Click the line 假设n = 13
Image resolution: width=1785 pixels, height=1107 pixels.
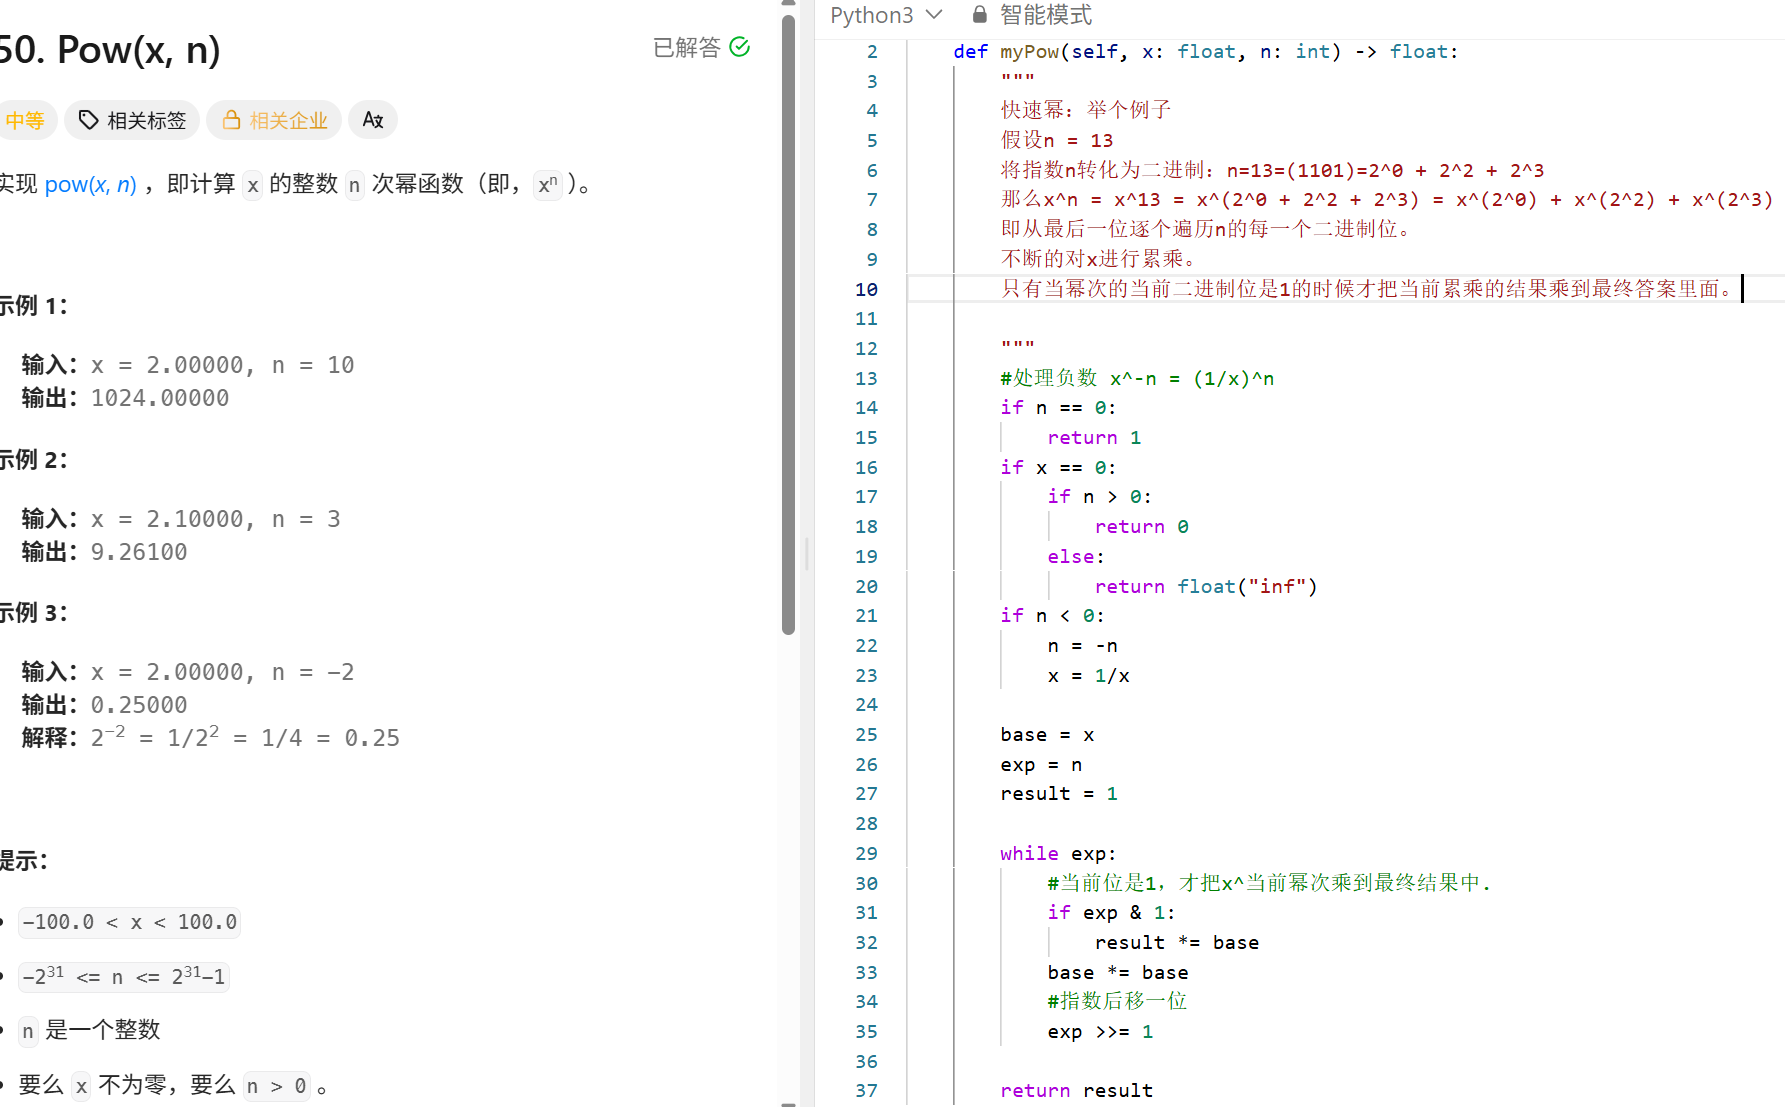1057,140
